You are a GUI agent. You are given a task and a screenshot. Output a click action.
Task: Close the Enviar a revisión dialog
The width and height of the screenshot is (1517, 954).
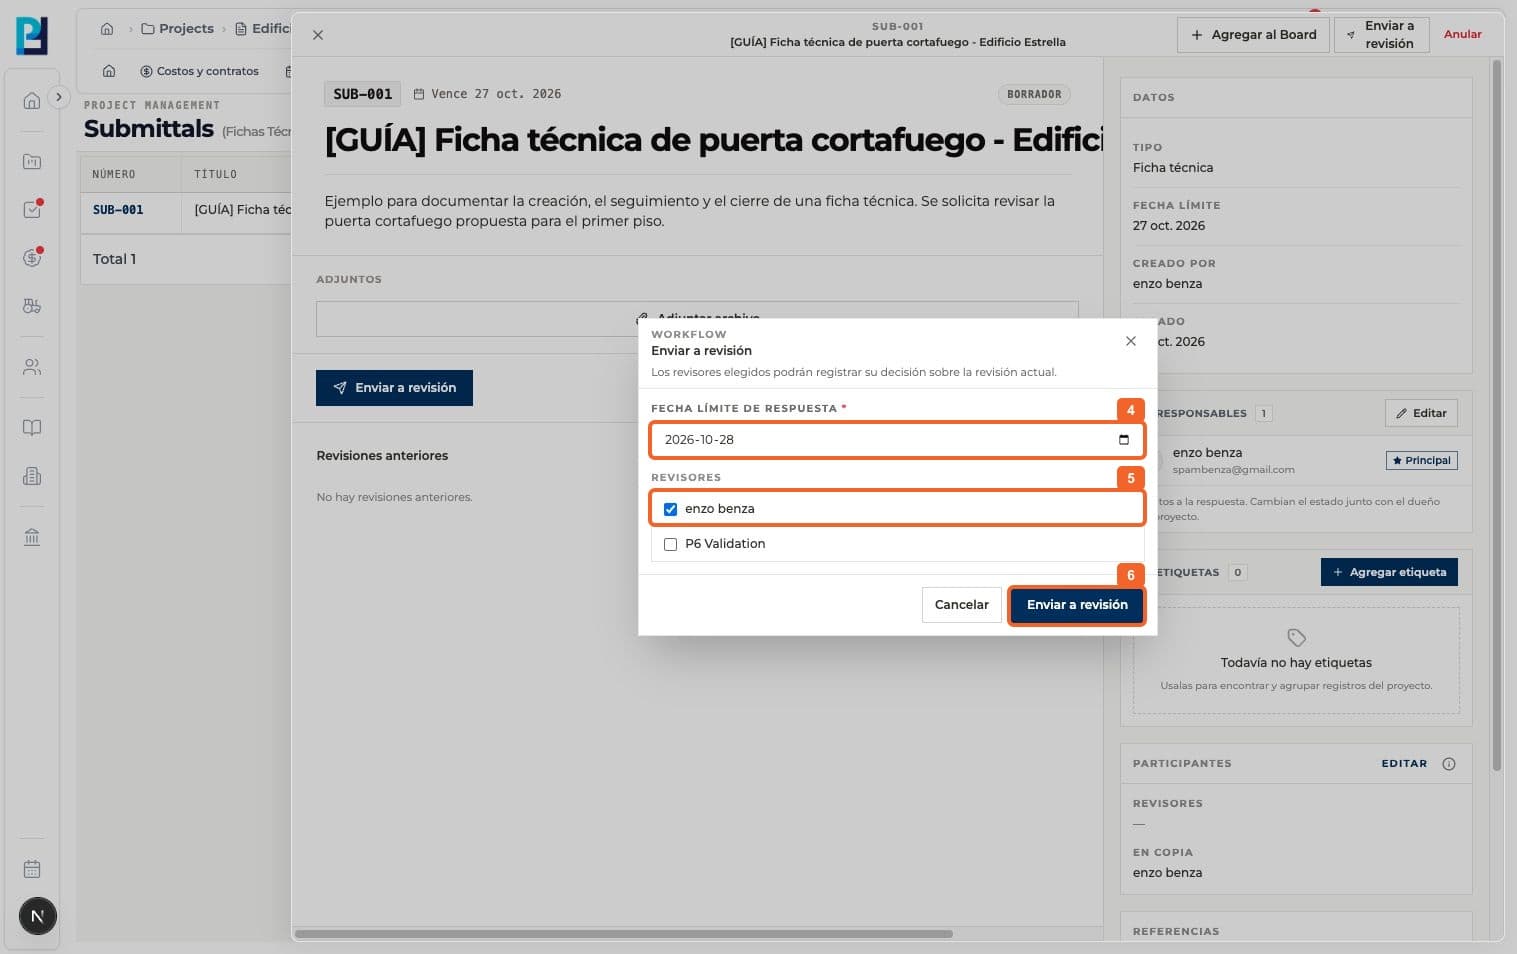click(1131, 341)
